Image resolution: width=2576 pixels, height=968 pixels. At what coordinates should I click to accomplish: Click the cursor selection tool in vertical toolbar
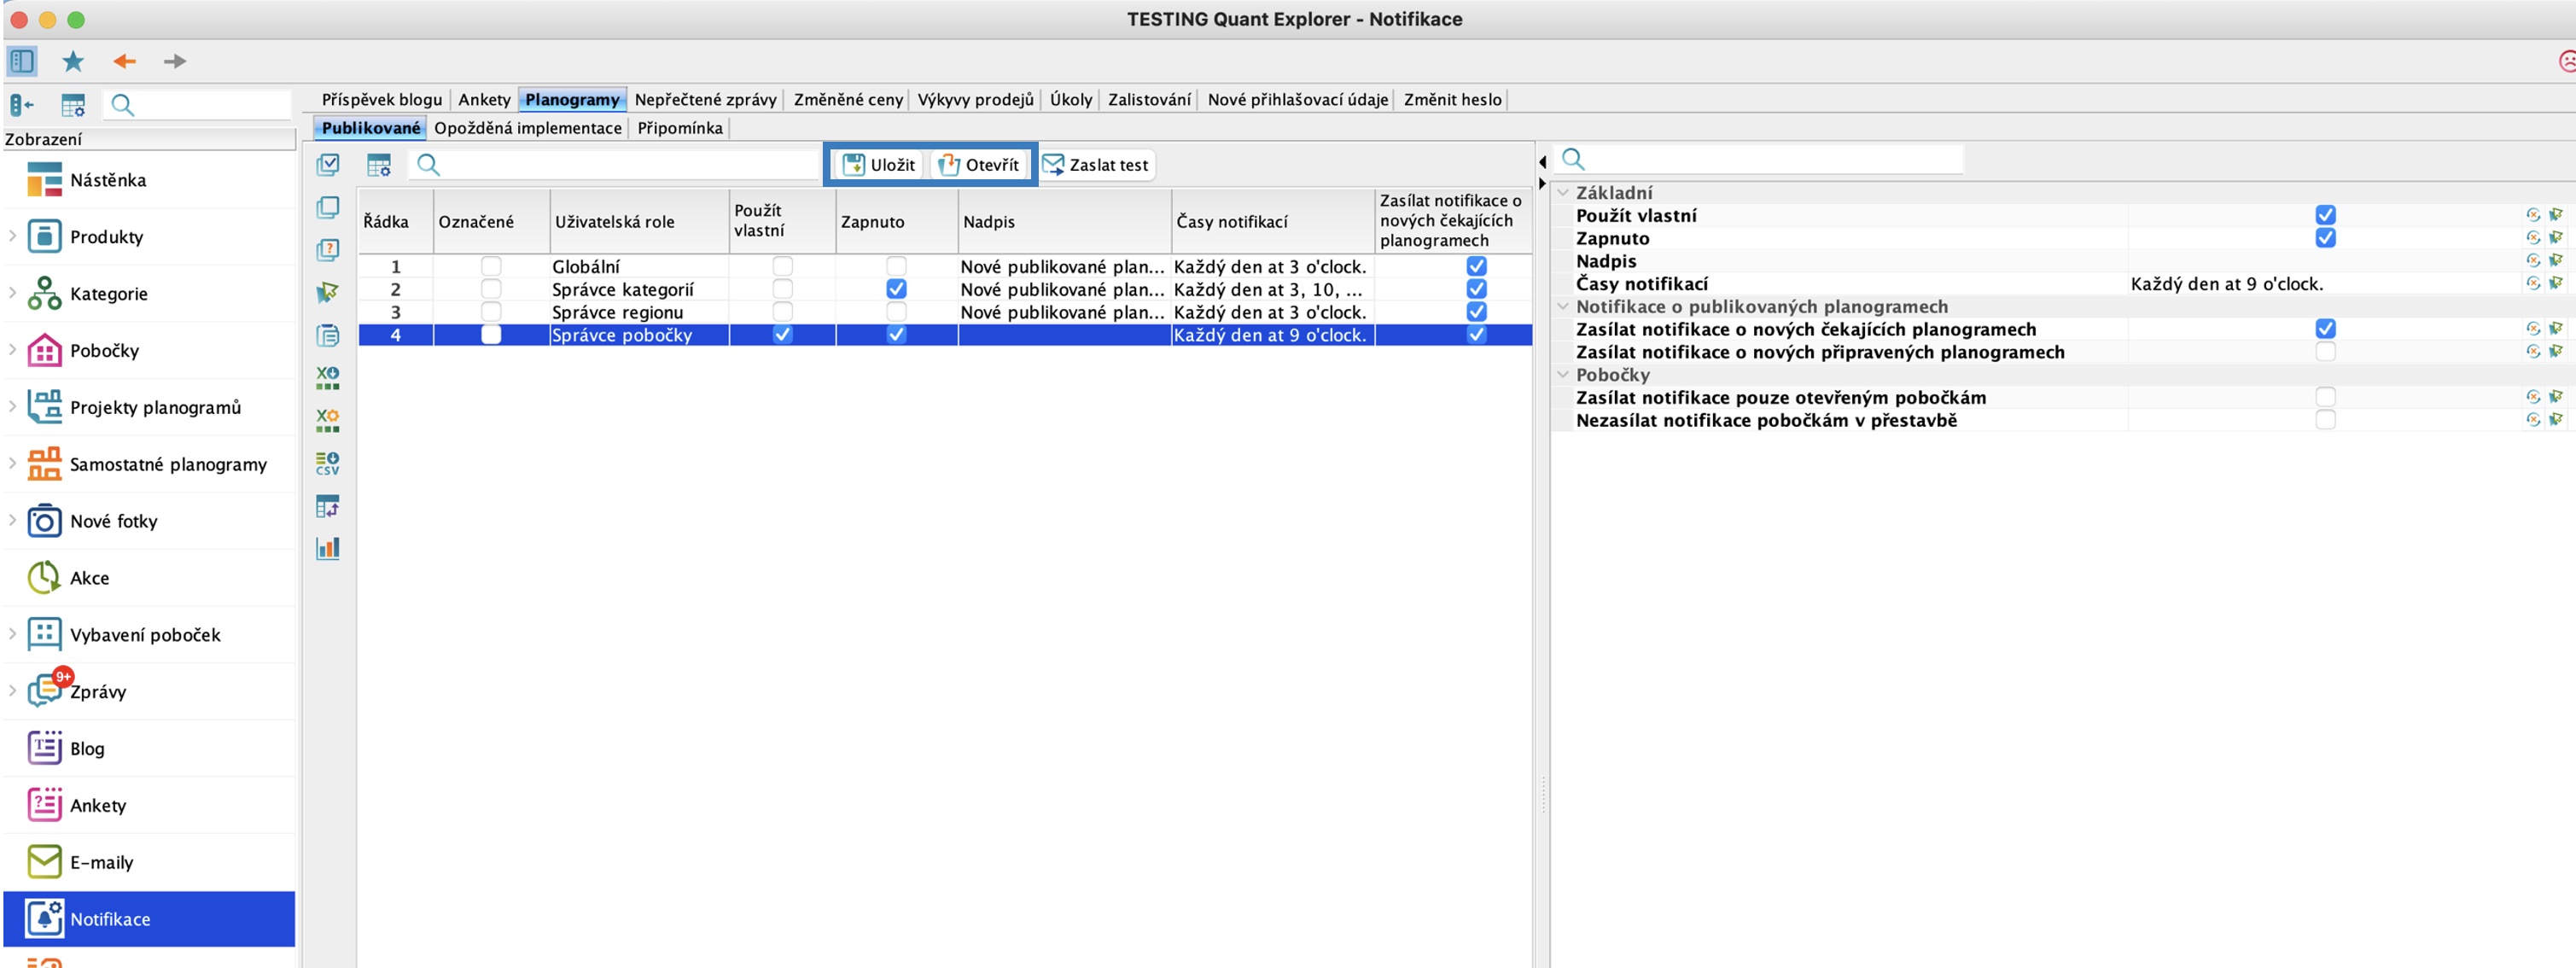[328, 292]
